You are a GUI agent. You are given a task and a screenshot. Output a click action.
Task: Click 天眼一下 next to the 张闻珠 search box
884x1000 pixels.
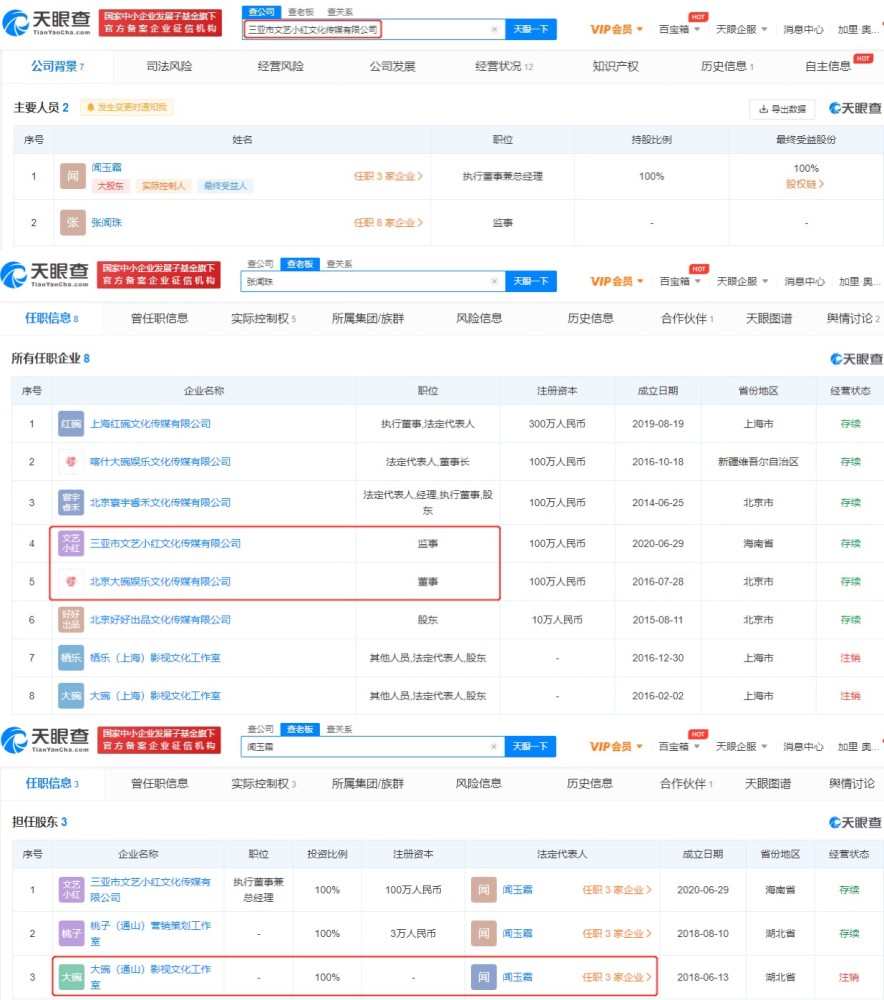(x=531, y=281)
